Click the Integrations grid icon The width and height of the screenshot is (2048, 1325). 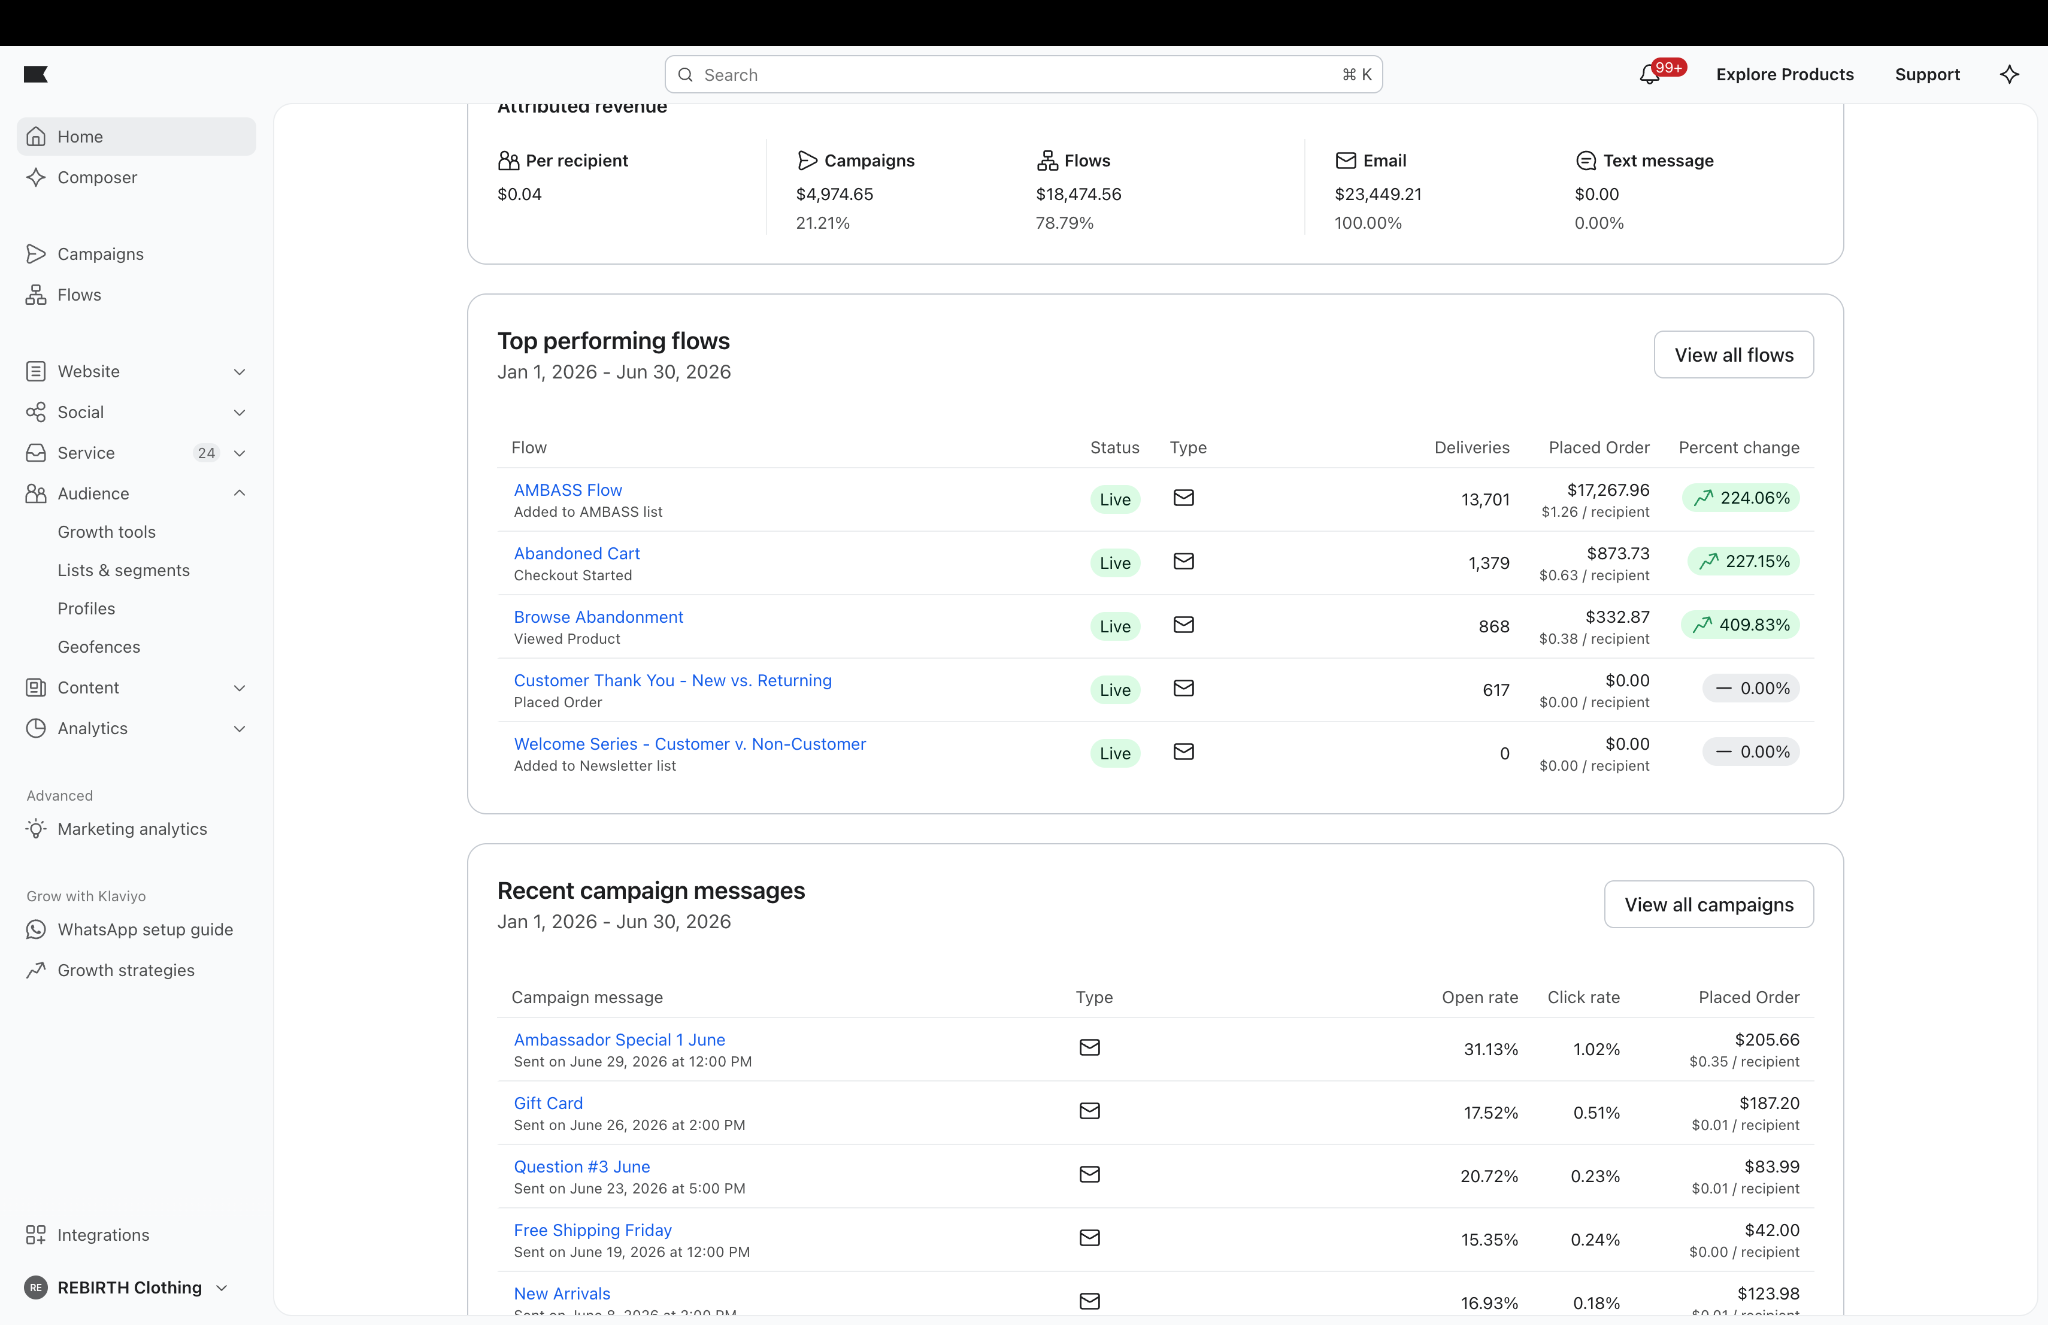click(36, 1235)
